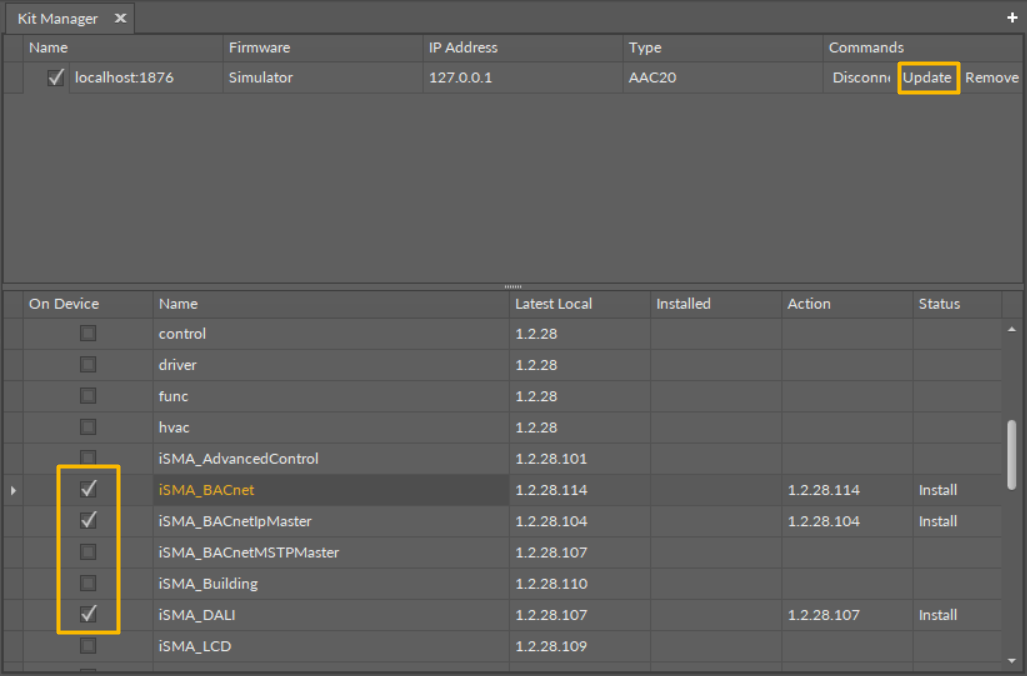Click the panel splitter grip handle
This screenshot has height=676, width=1027.
(513, 287)
